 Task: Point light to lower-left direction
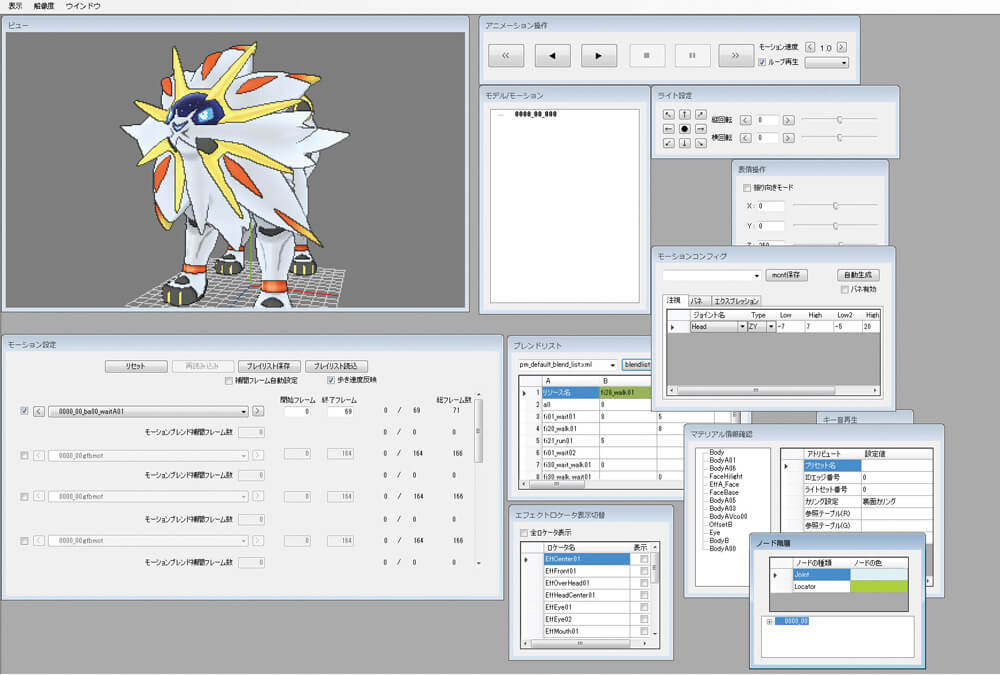[x=668, y=143]
